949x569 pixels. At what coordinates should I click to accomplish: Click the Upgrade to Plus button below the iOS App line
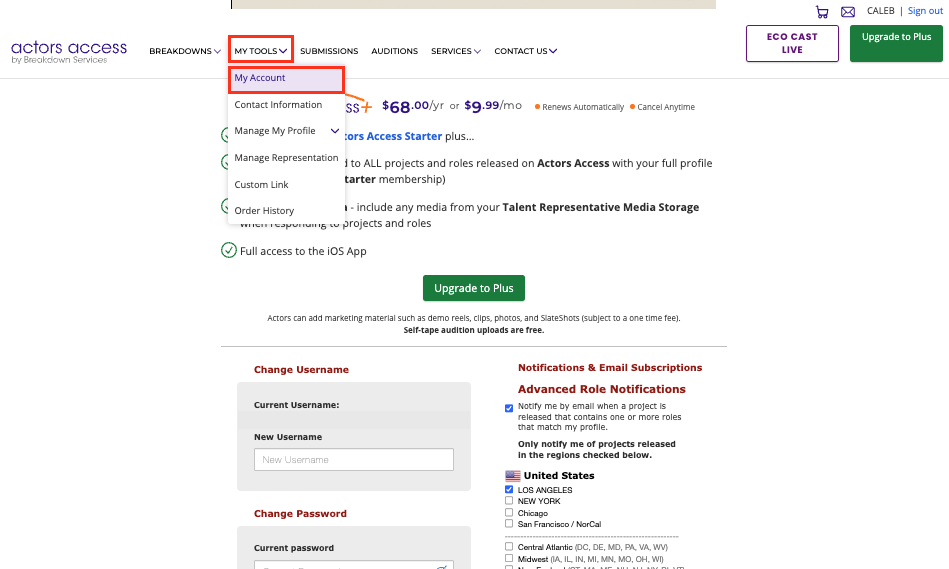(474, 288)
